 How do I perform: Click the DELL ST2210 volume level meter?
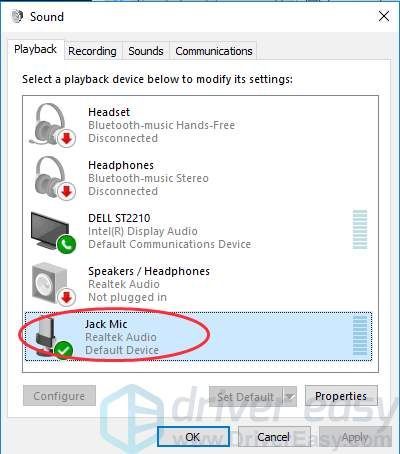tap(360, 230)
